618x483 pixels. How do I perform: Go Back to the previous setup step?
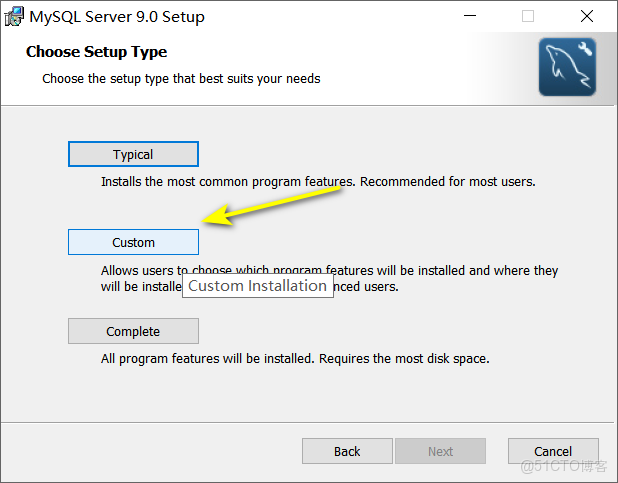coord(347,451)
